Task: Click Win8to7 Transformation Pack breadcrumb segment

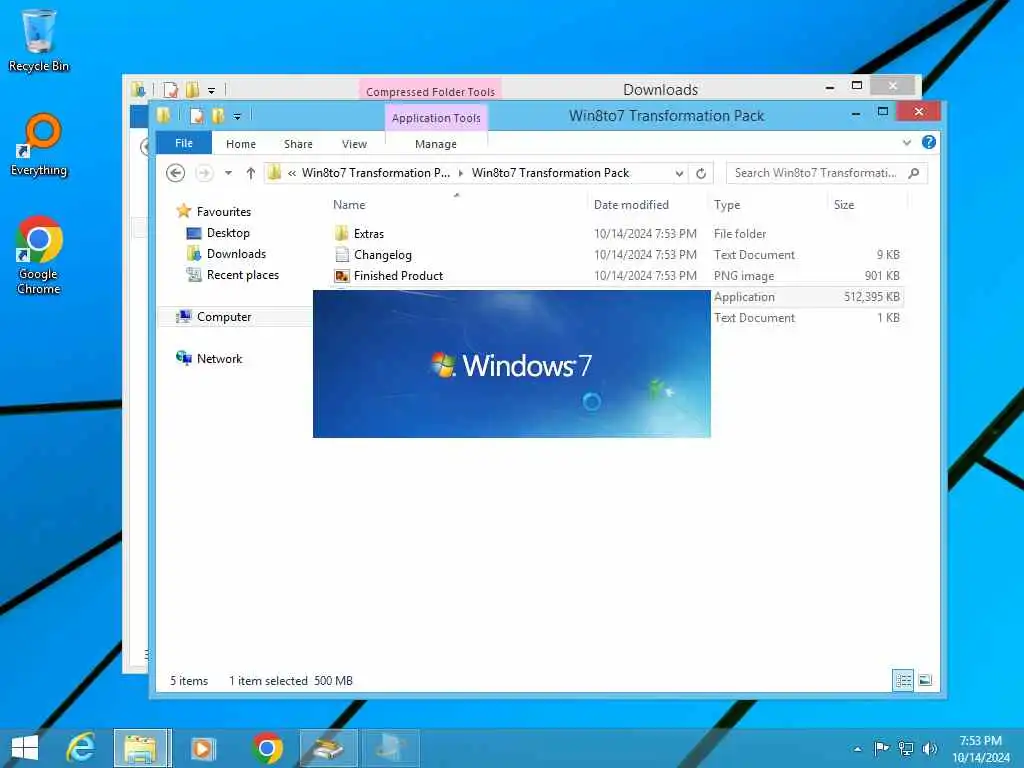Action: pyautogui.click(x=551, y=173)
